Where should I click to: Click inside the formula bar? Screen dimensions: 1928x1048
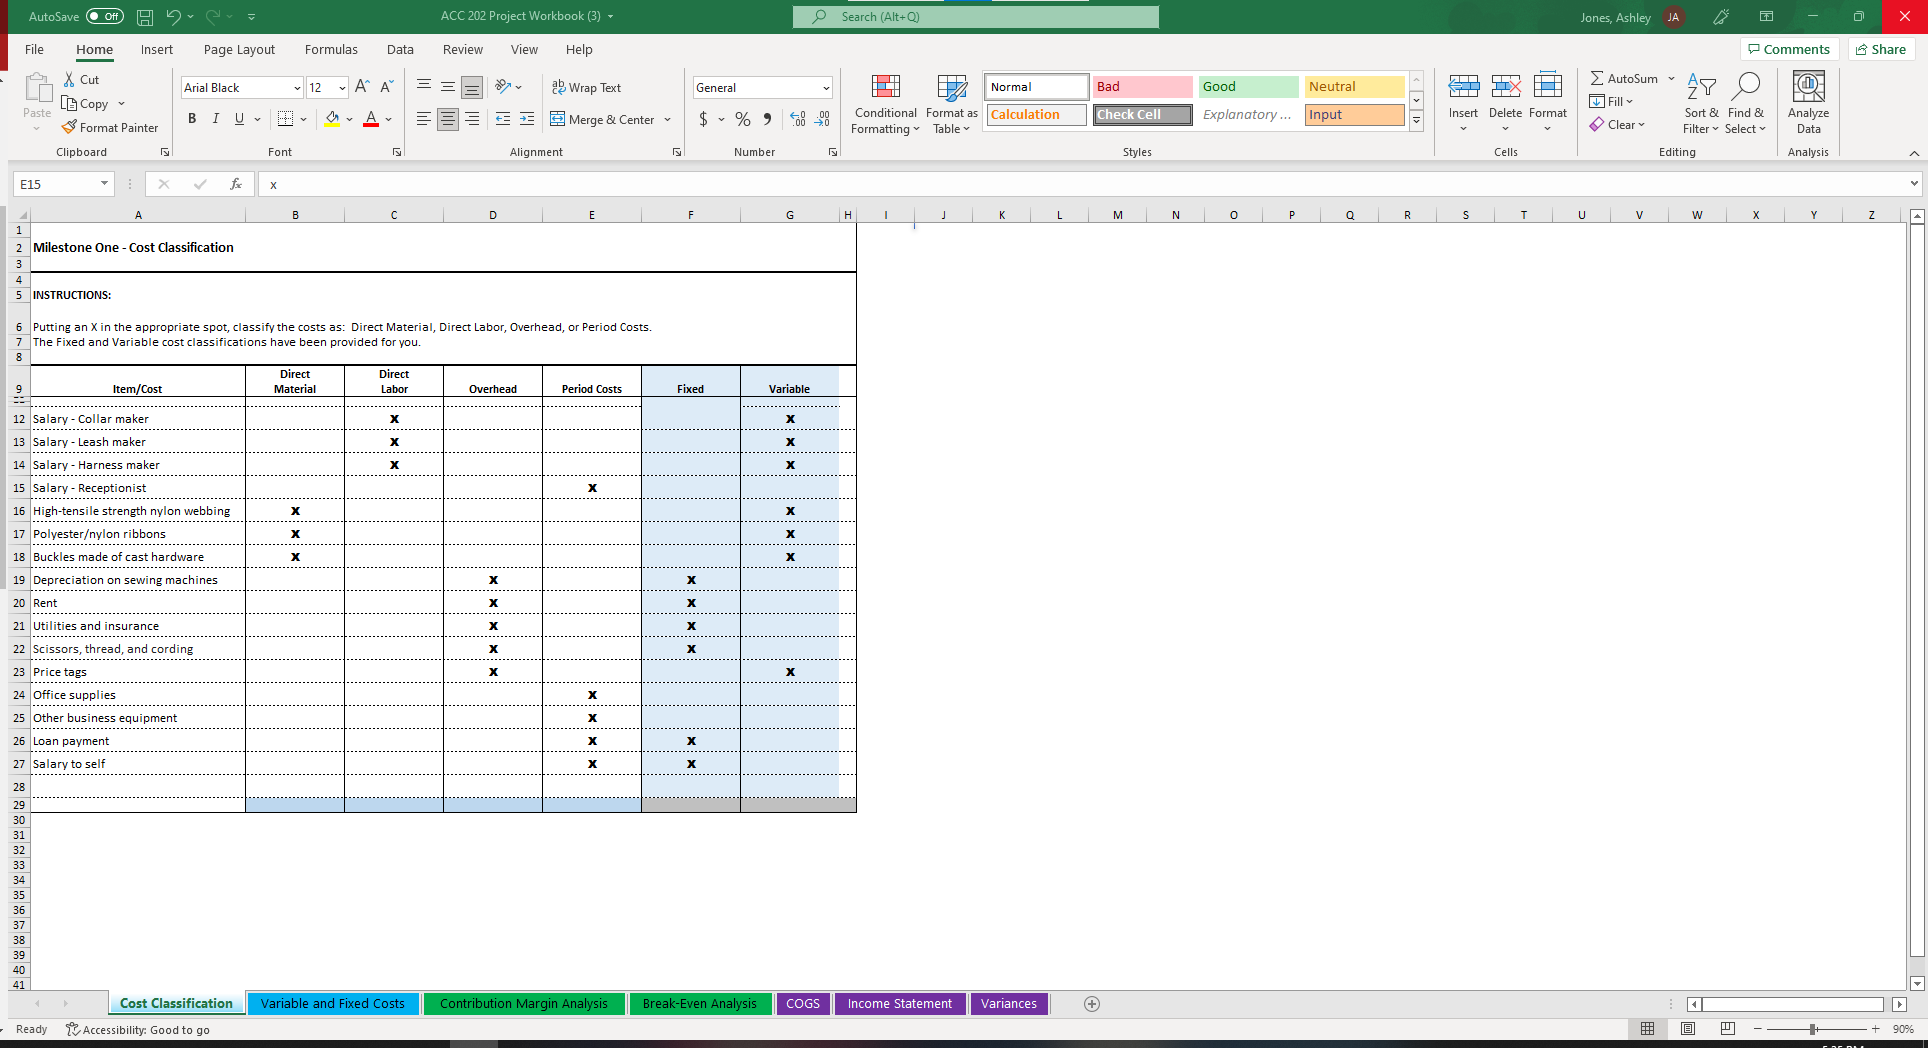600,184
